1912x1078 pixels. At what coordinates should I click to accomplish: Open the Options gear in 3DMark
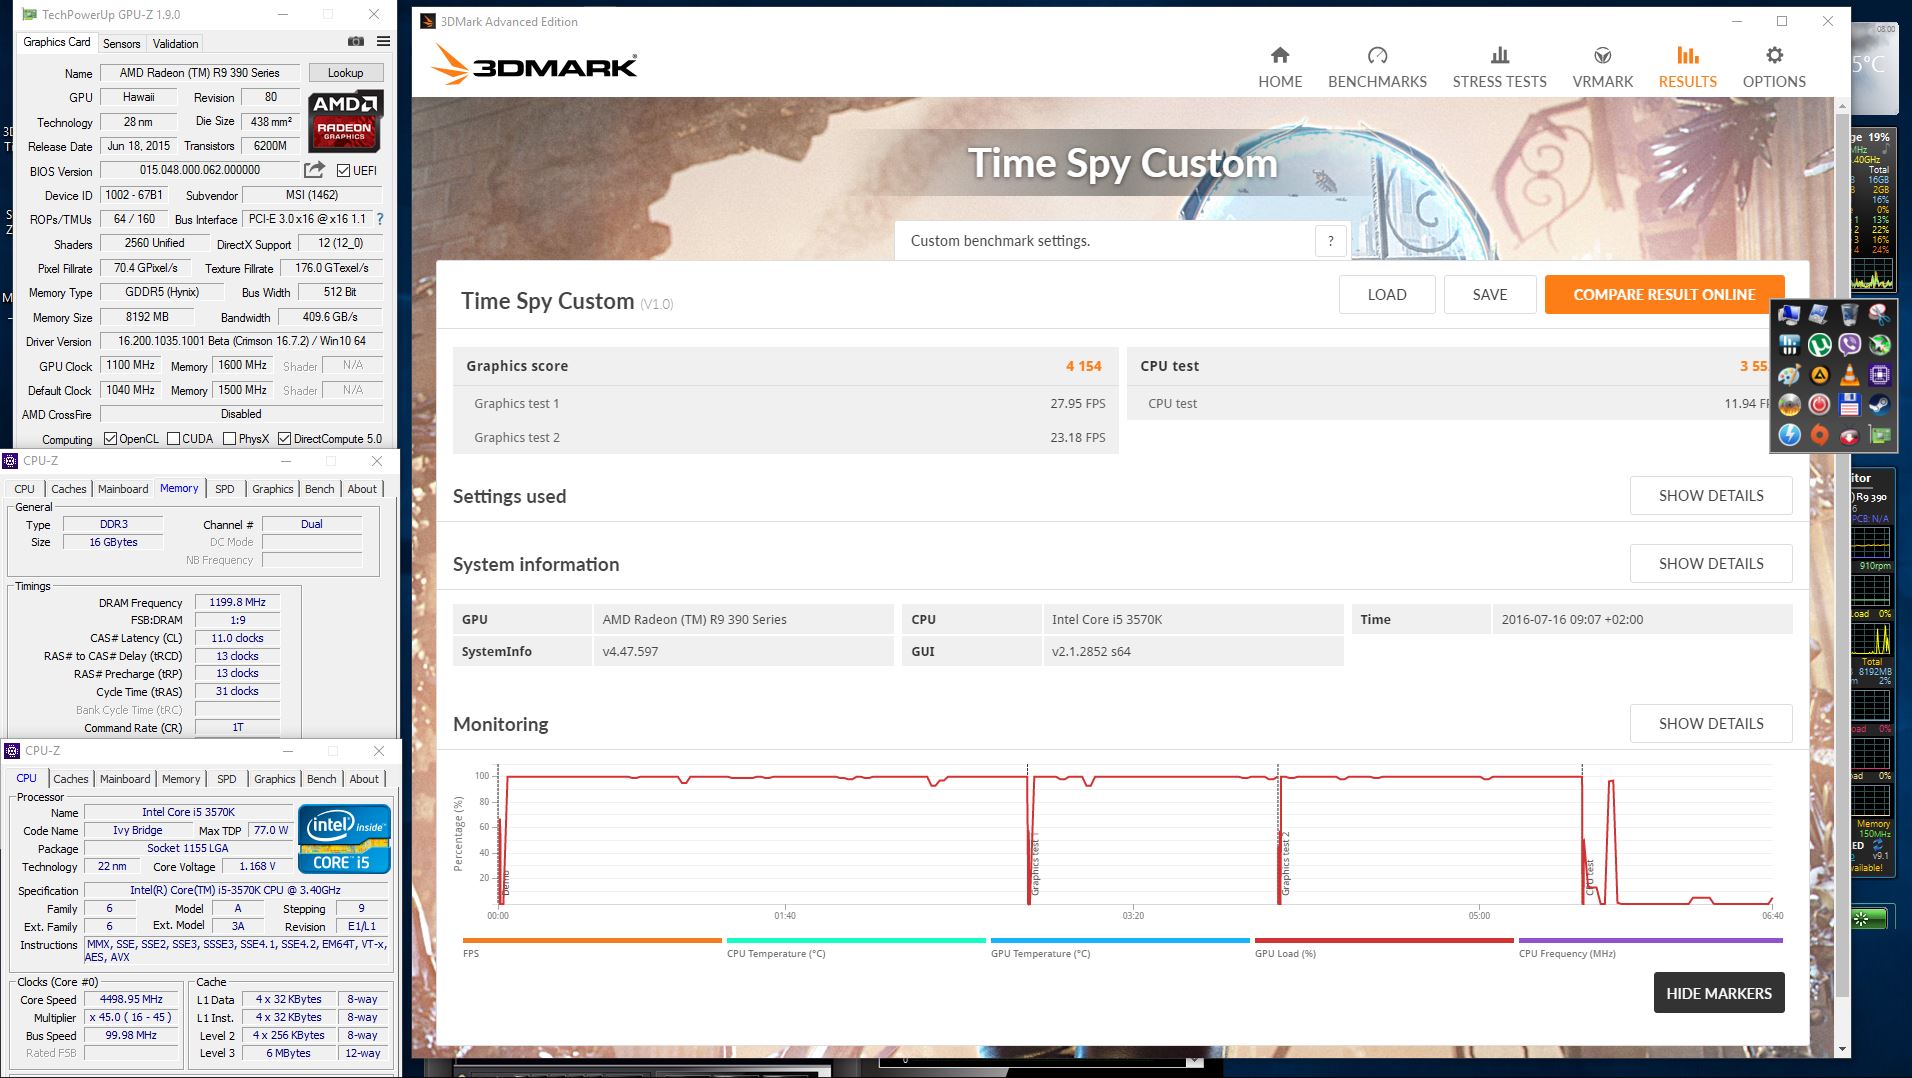[x=1774, y=55]
